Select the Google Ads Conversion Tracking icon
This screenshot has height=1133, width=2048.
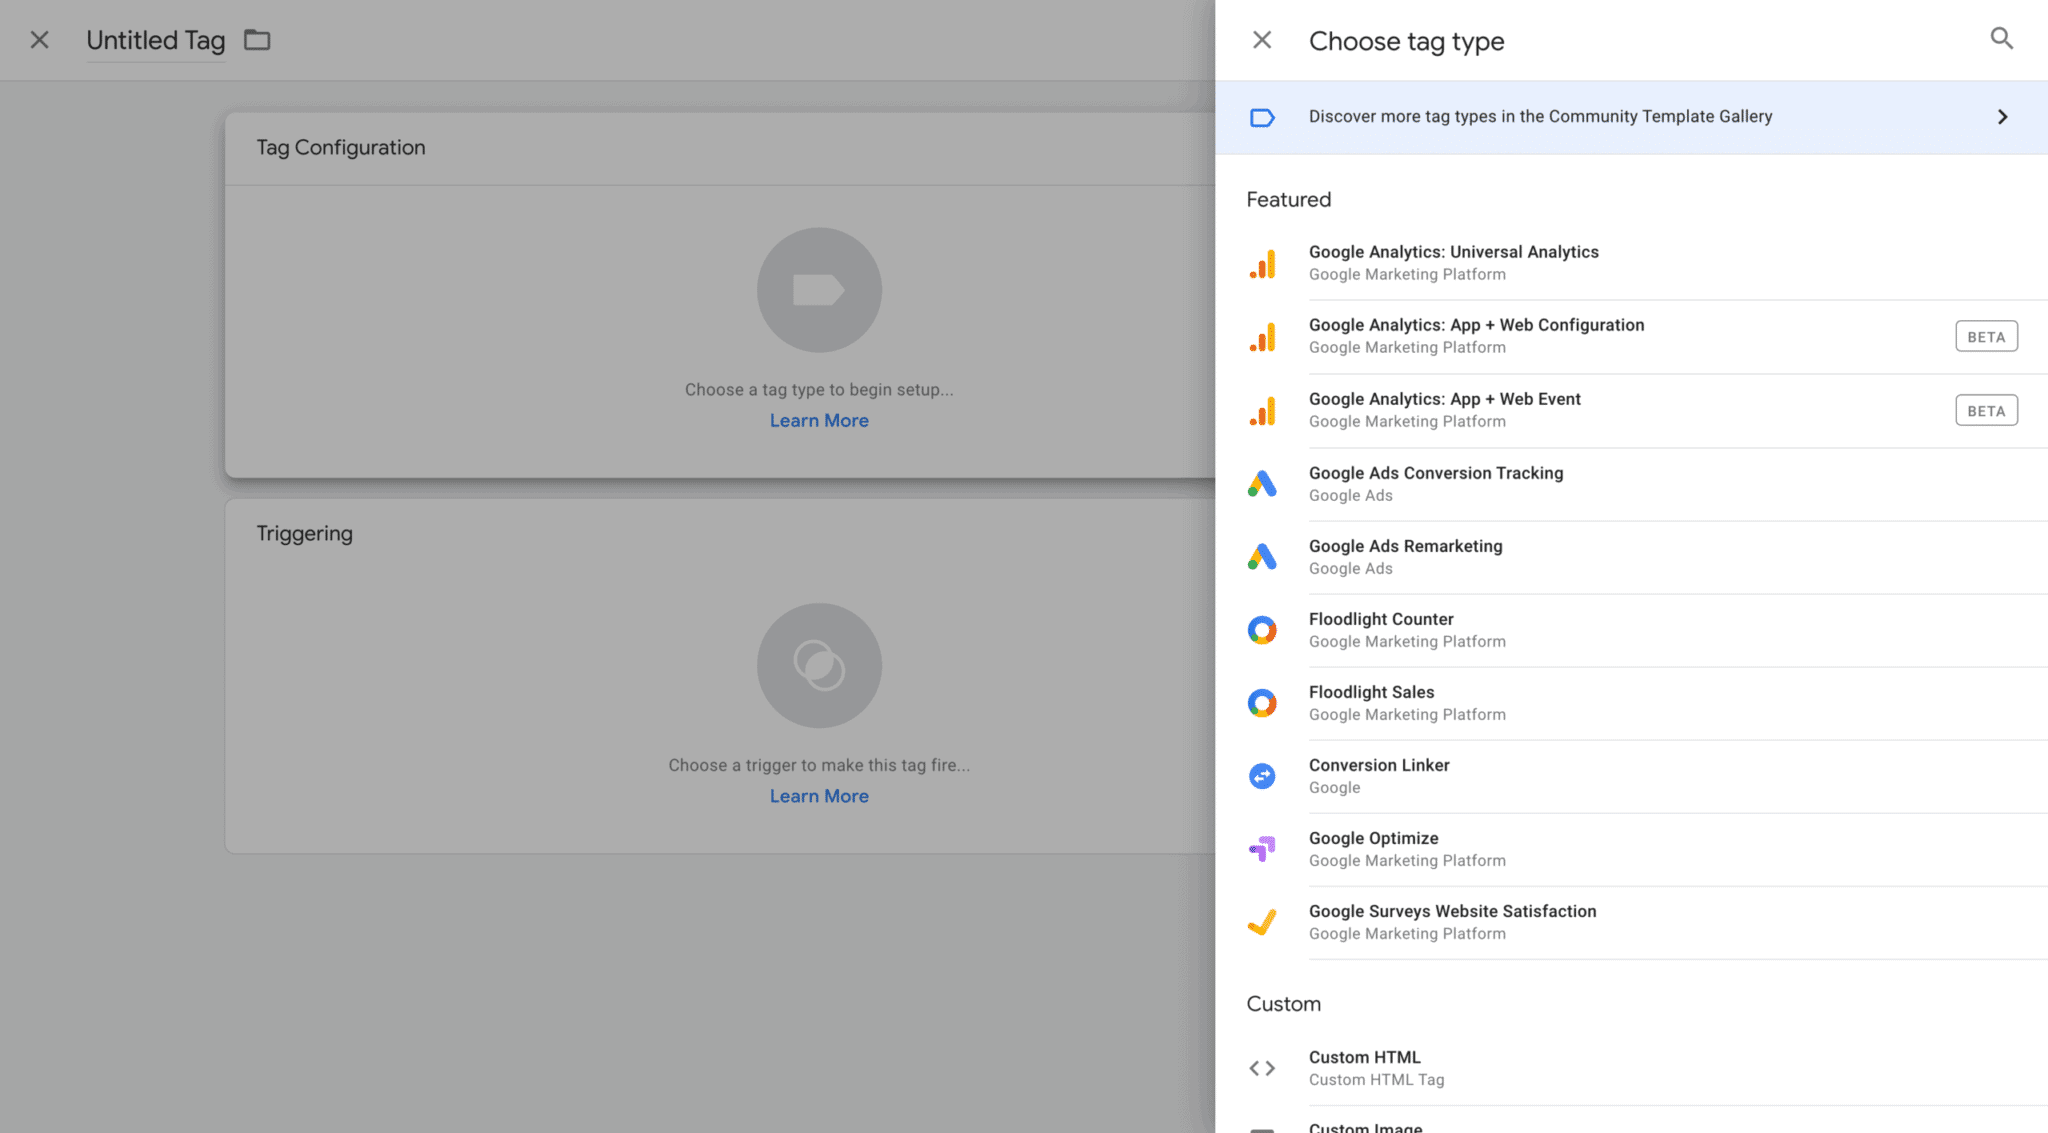[x=1263, y=483]
